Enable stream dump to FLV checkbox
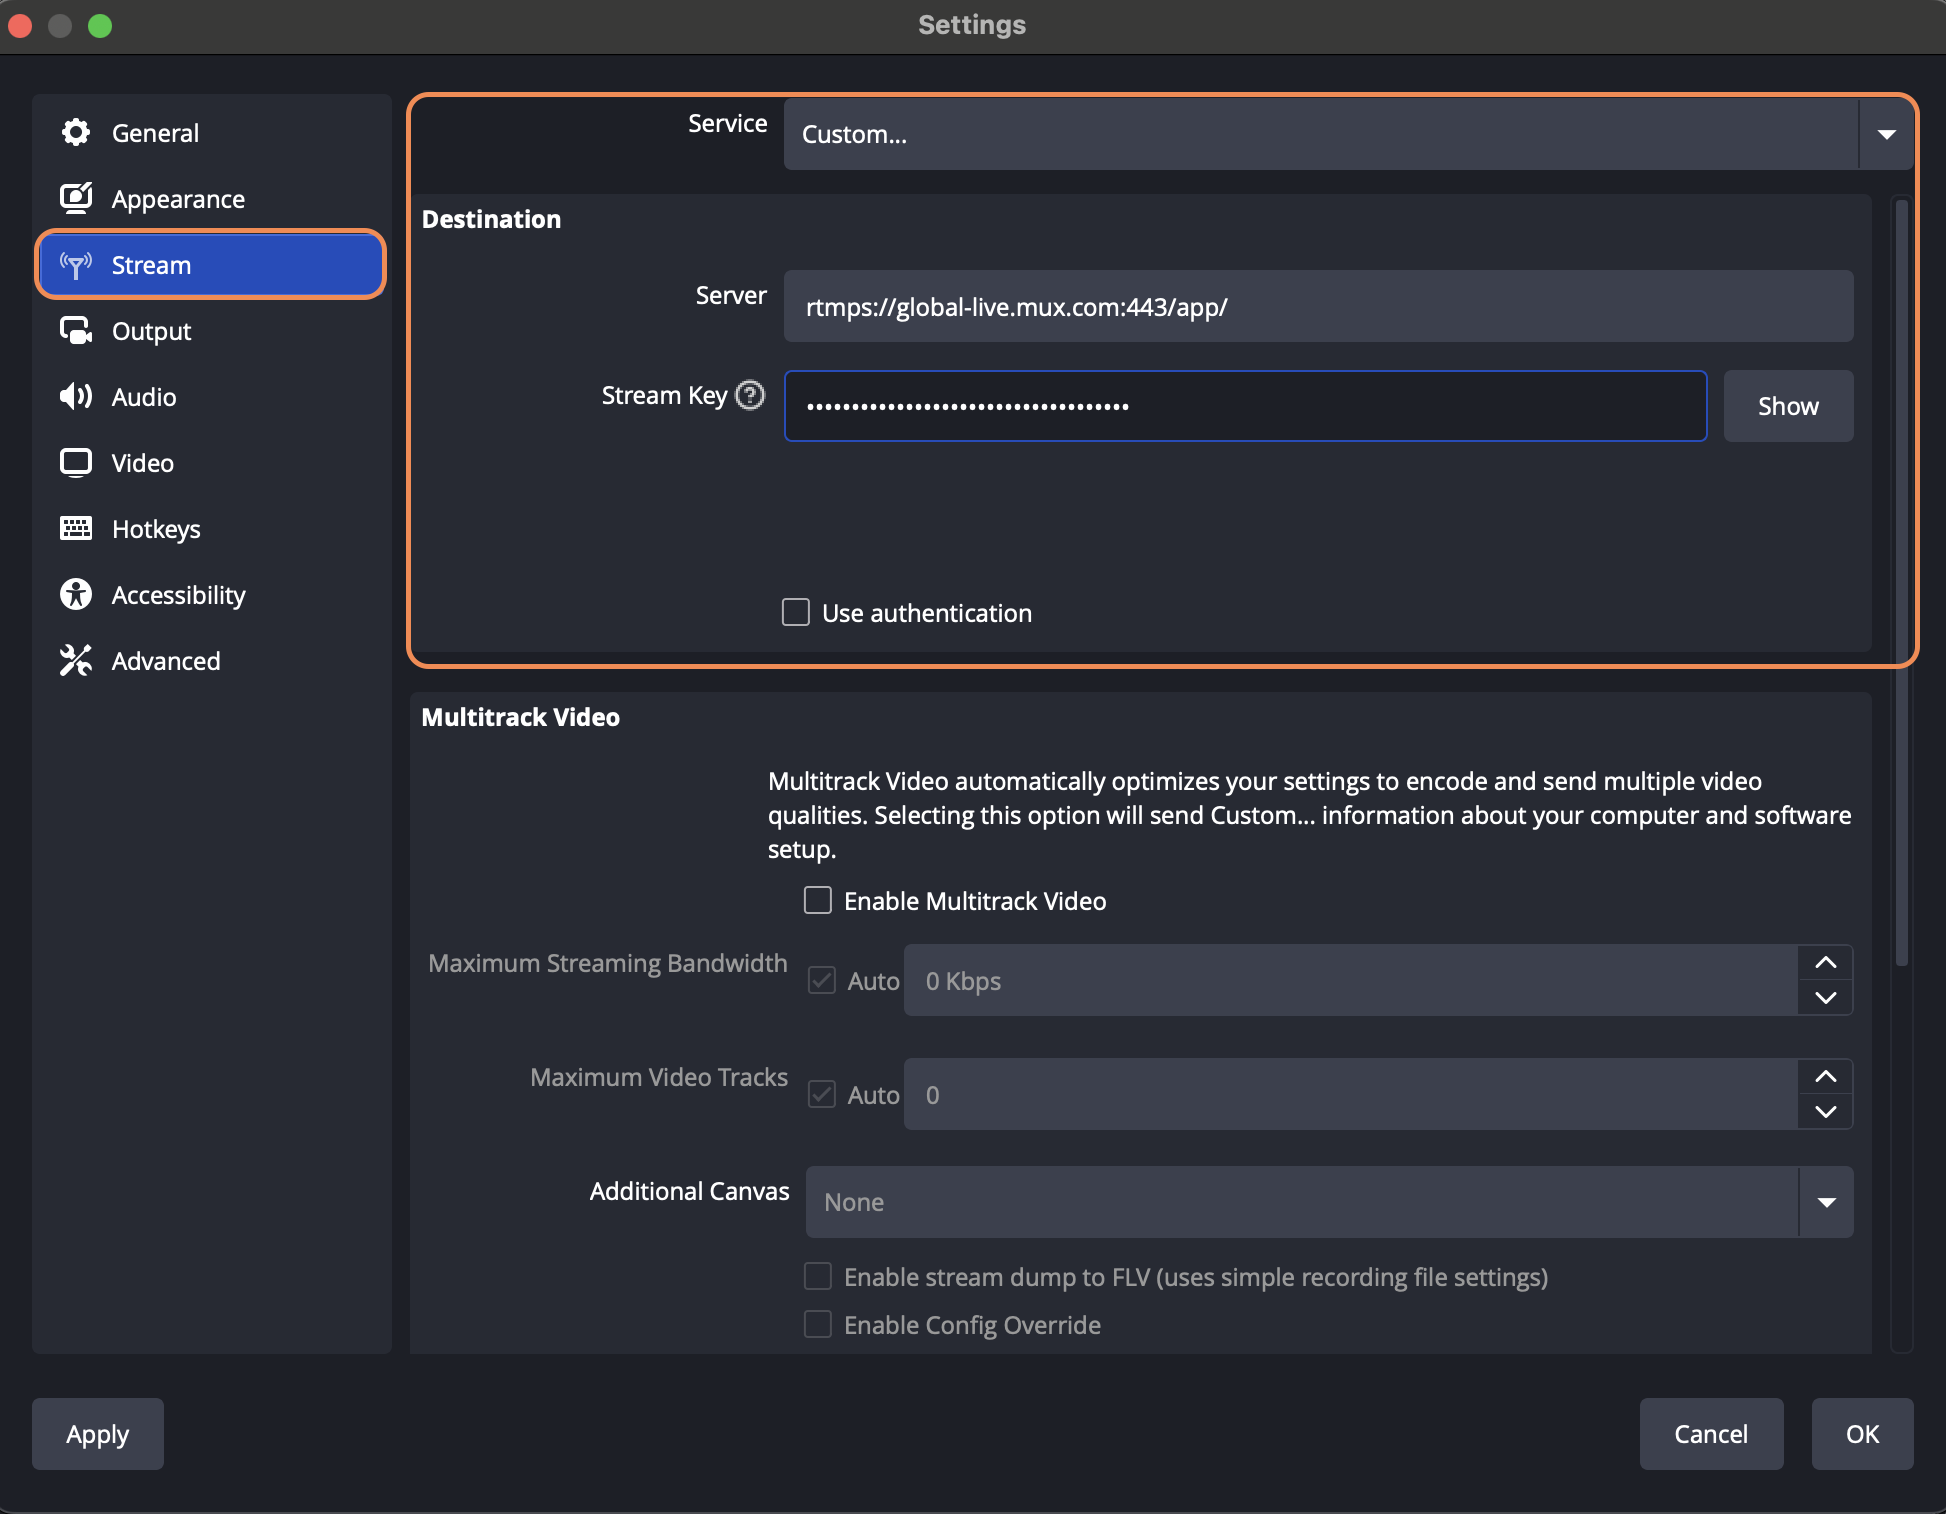Image resolution: width=1946 pixels, height=1514 pixels. [x=818, y=1276]
